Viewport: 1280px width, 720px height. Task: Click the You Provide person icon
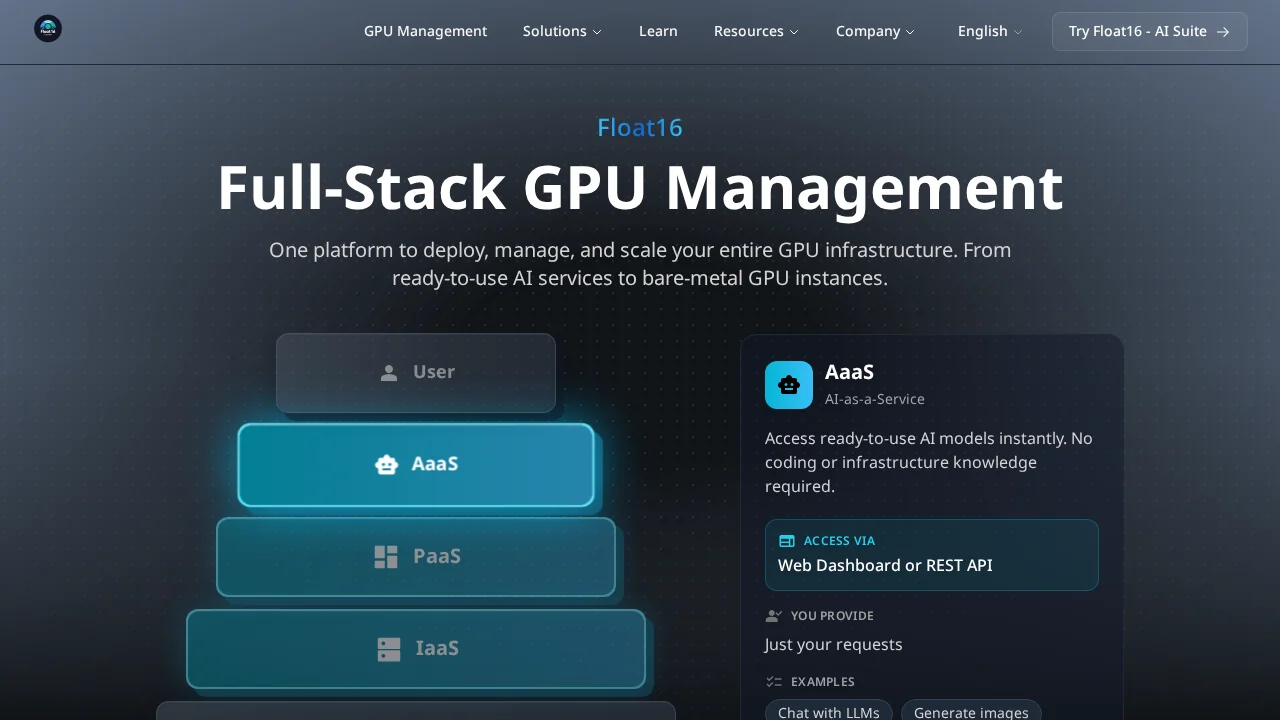[x=773, y=616]
